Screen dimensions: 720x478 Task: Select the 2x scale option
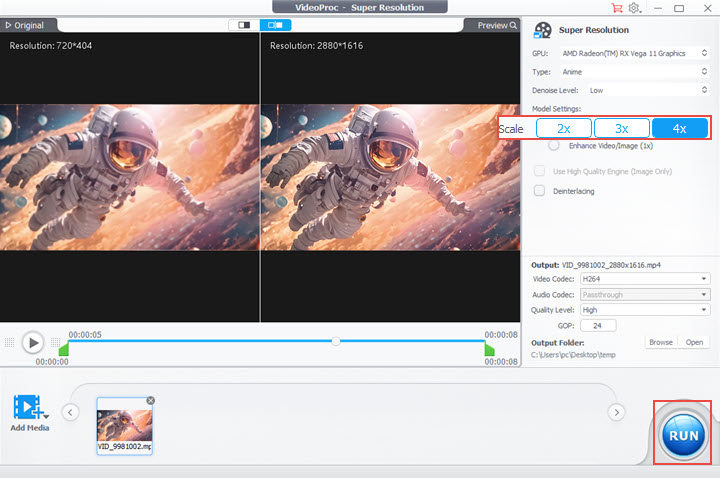tap(563, 129)
